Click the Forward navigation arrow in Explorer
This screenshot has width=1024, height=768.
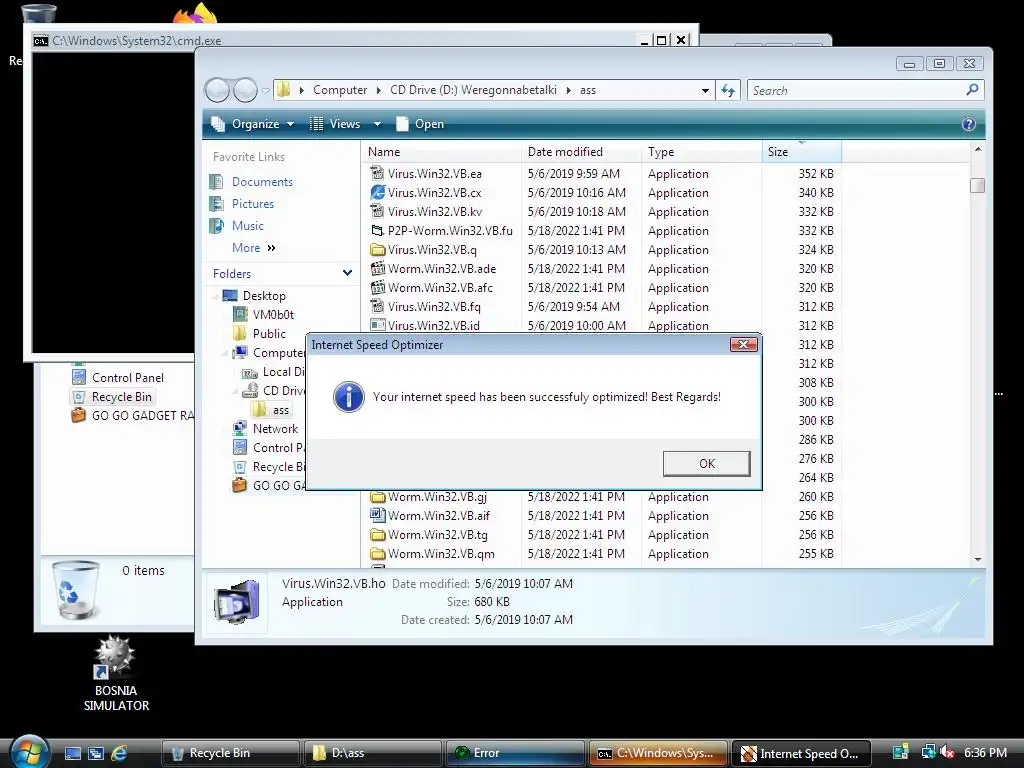(x=246, y=90)
